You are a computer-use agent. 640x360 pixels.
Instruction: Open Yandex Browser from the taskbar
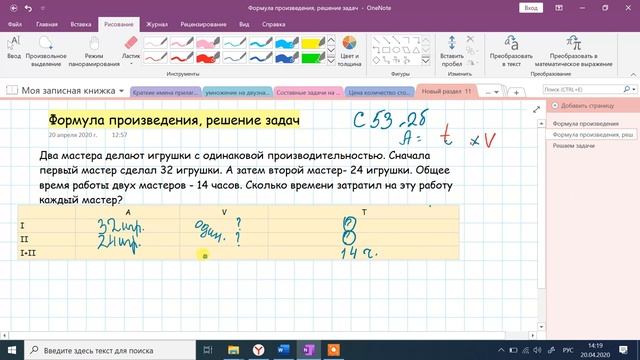pyautogui.click(x=258, y=350)
